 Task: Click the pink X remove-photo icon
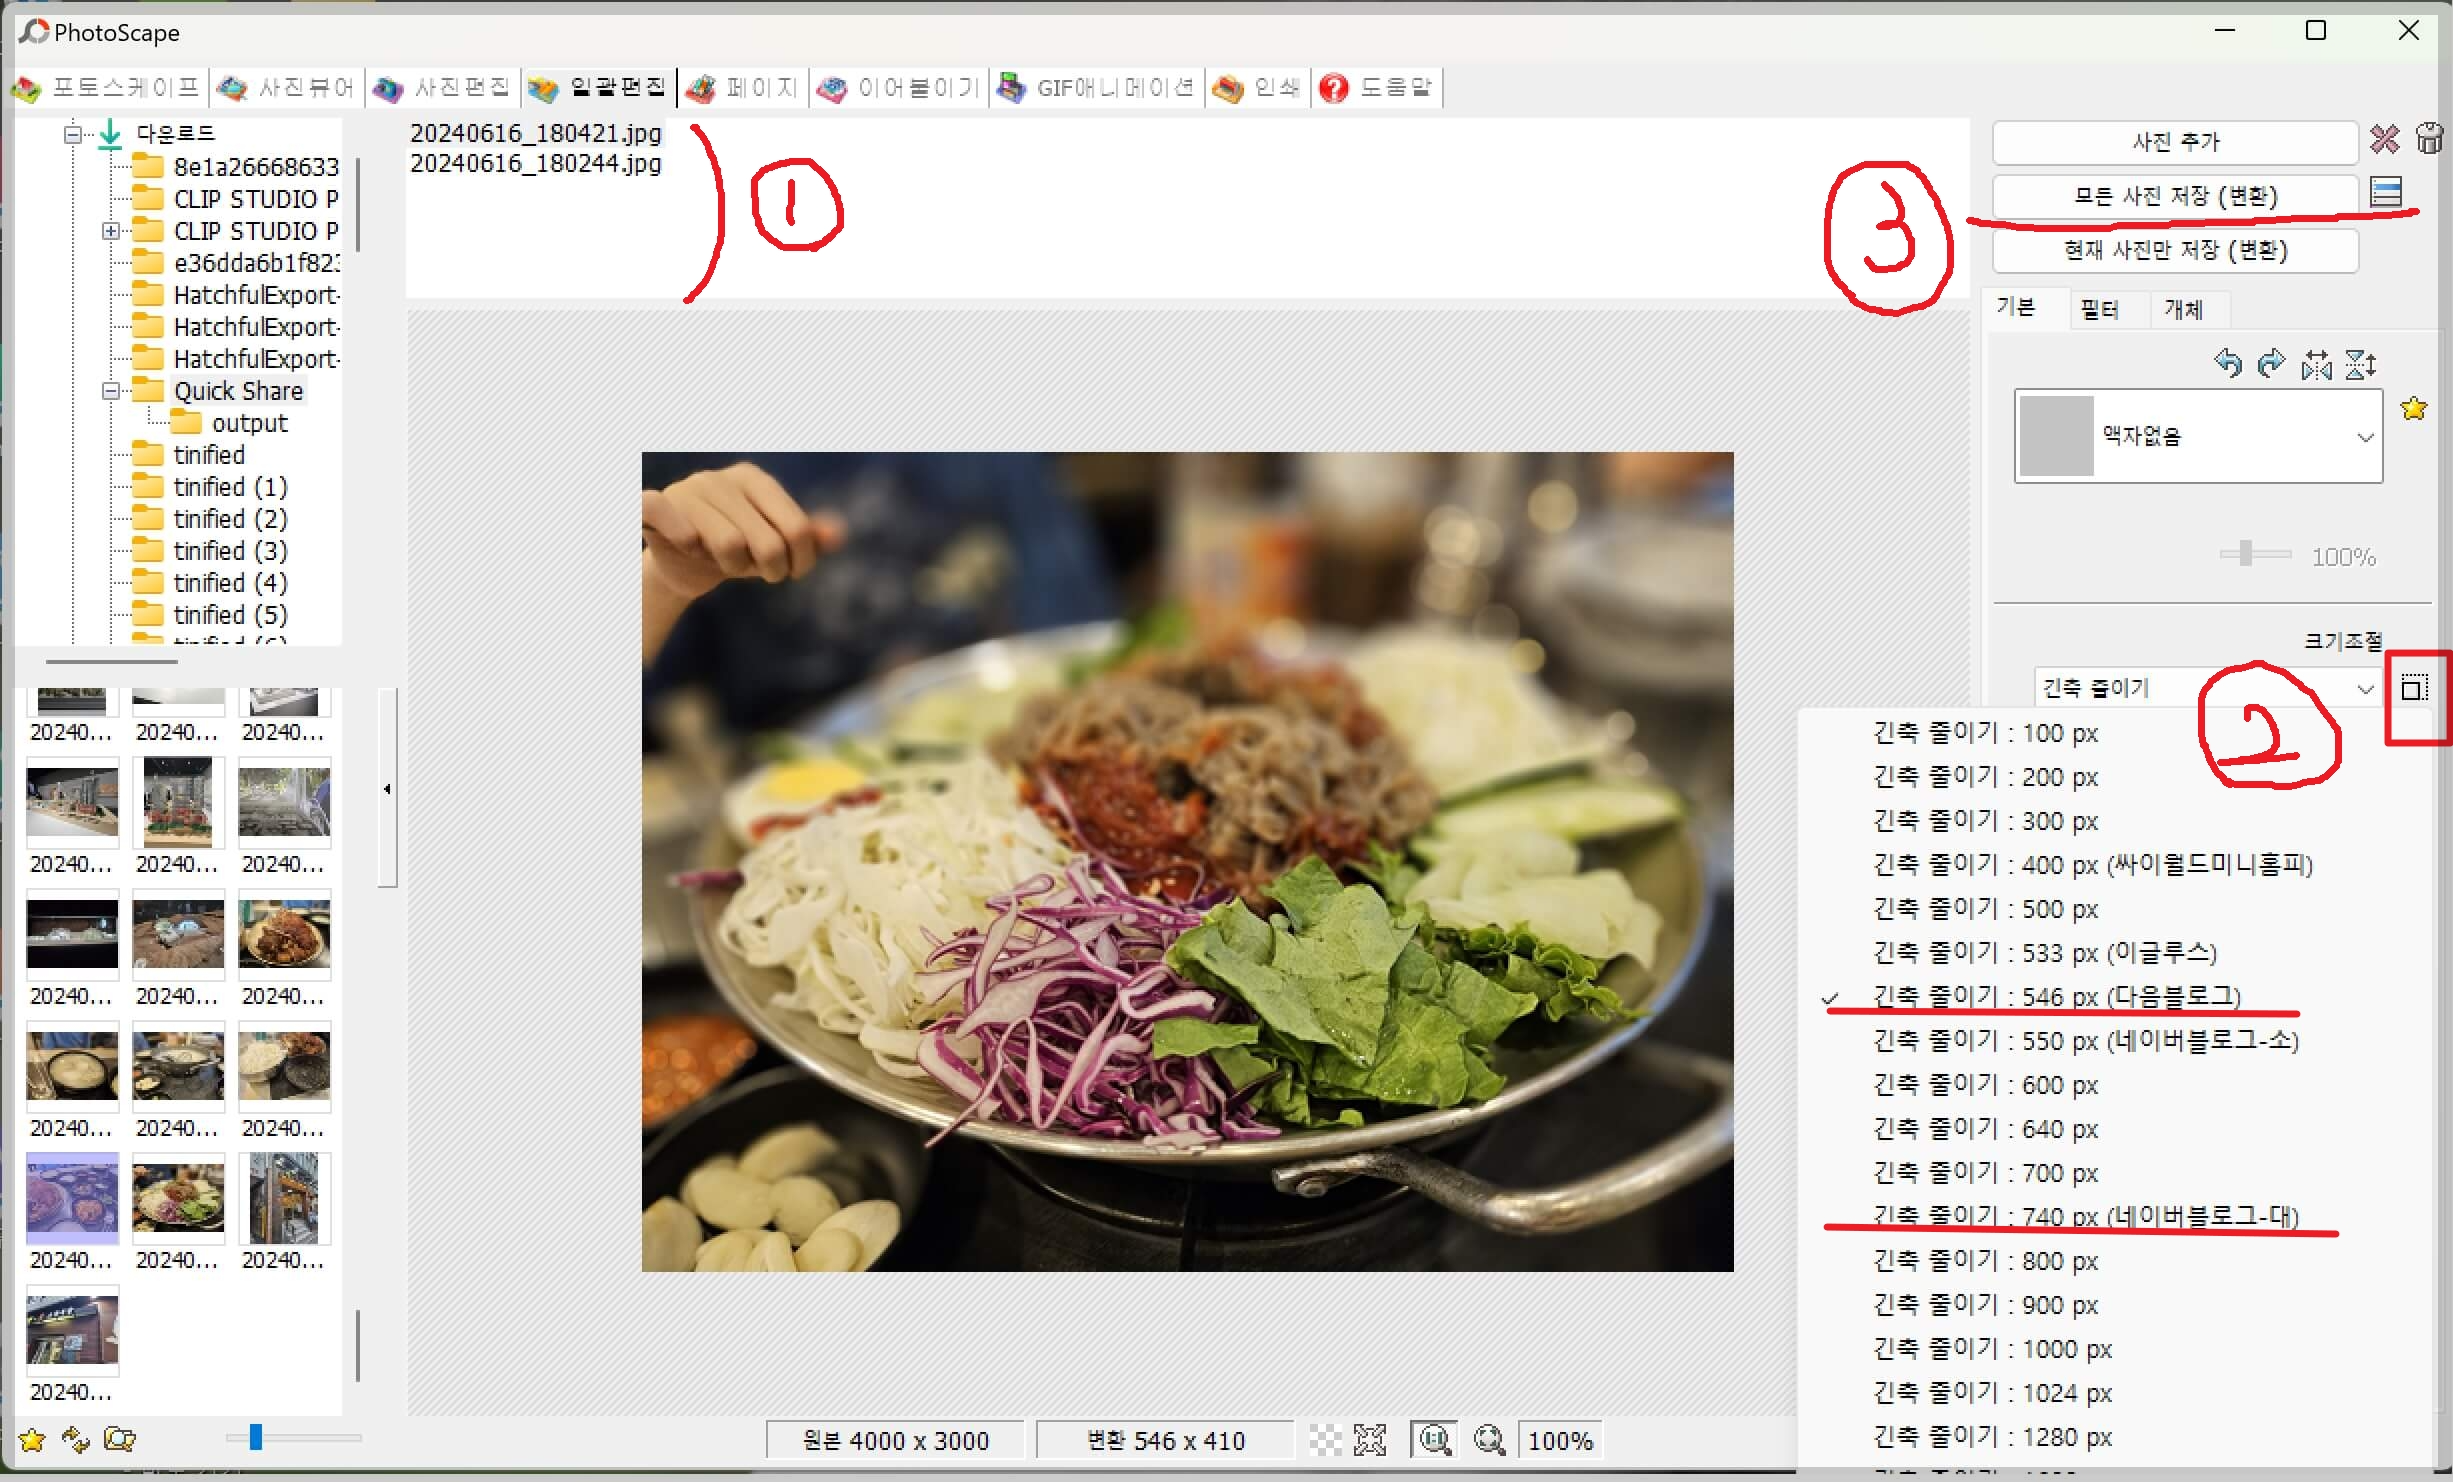(x=2384, y=140)
